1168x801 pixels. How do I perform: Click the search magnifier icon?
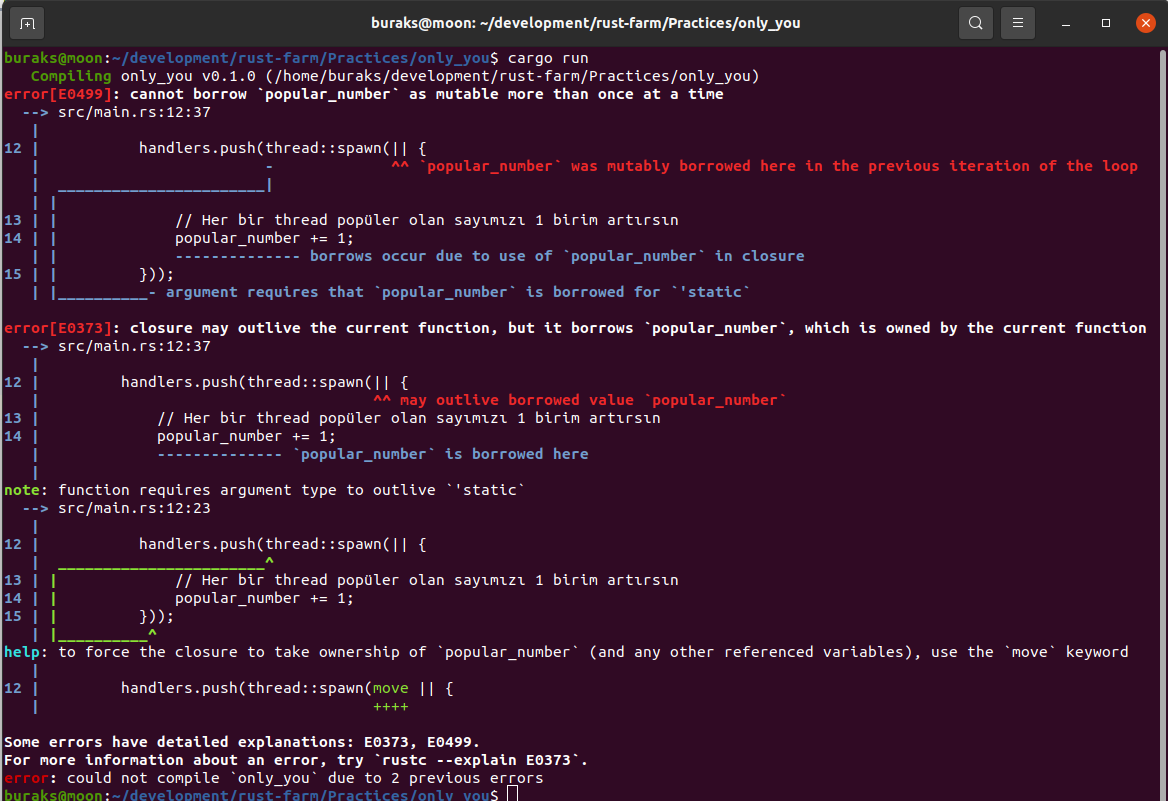(975, 22)
